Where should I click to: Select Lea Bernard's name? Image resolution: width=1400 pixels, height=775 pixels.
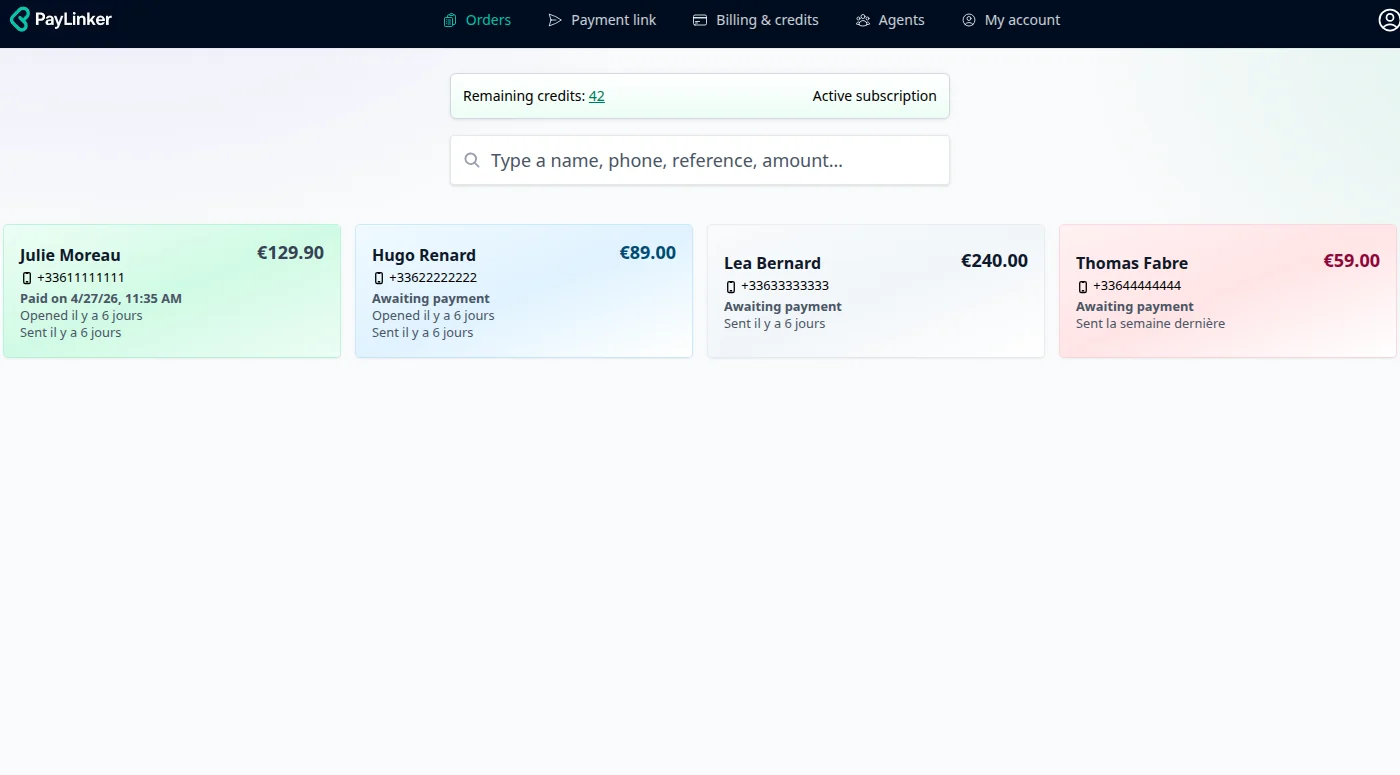(x=772, y=263)
